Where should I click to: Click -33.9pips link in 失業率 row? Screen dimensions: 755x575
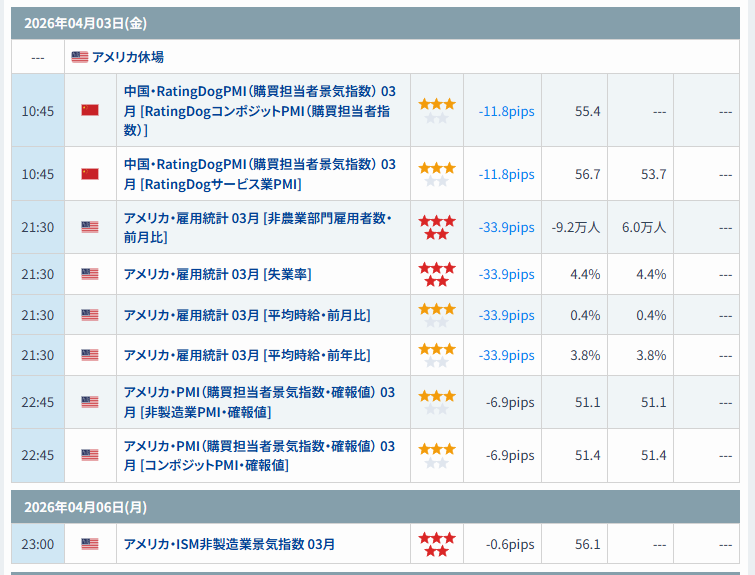point(506,274)
